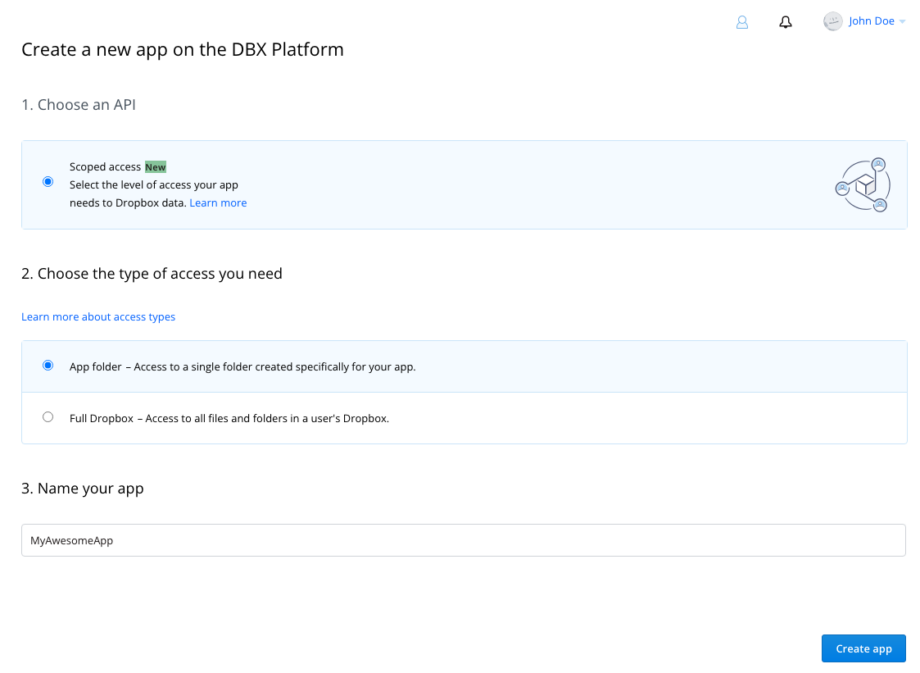
Task: Open the notification bell icon
Action: pos(785,21)
